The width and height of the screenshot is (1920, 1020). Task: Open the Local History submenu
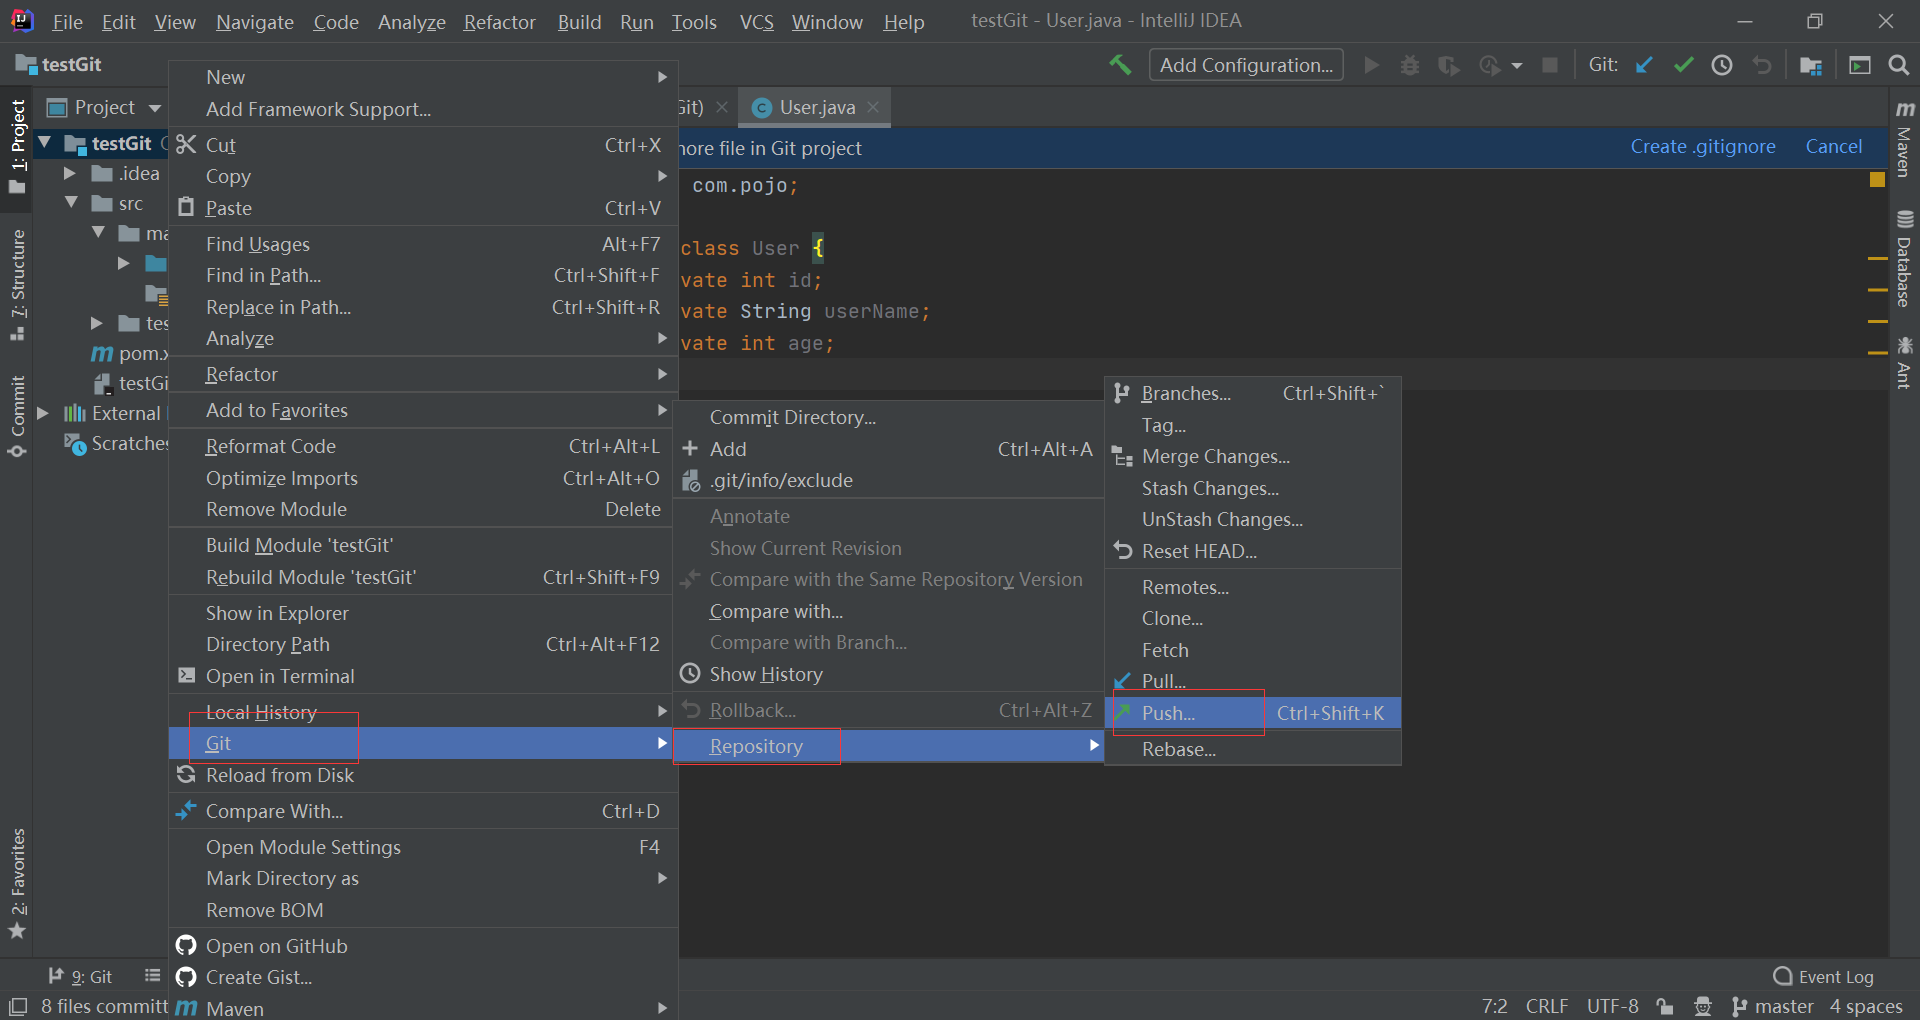tap(423, 712)
